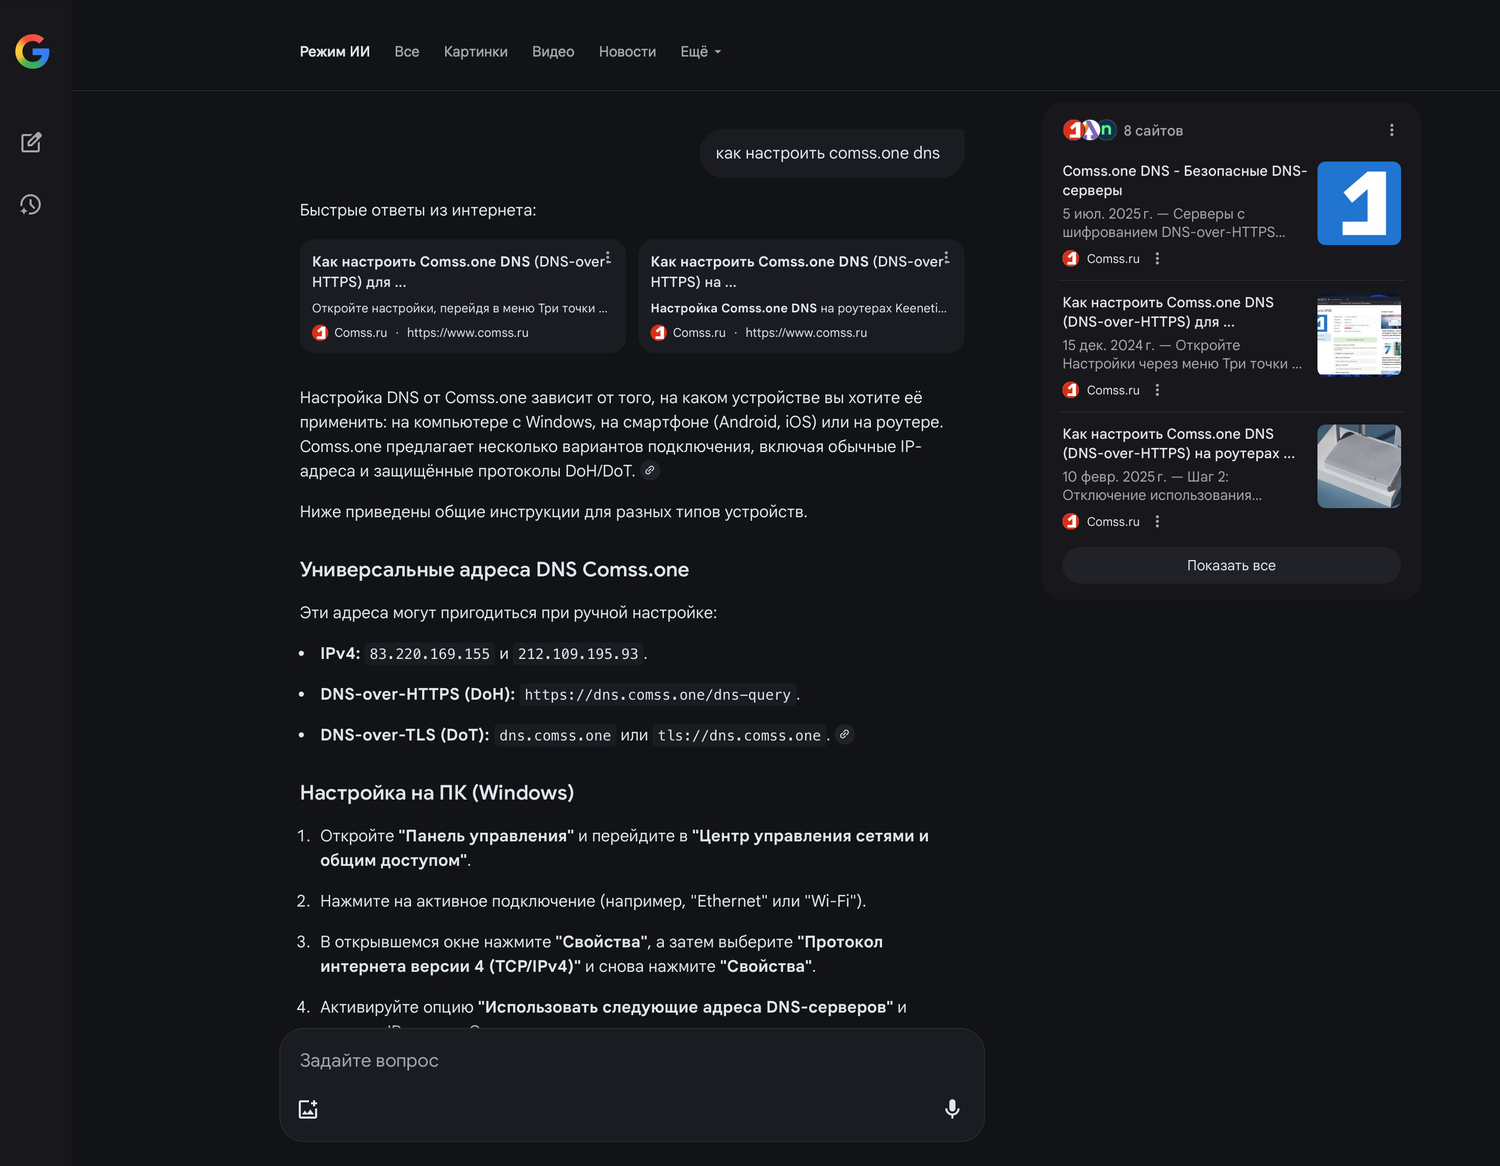Click the Google logo icon
The height and width of the screenshot is (1166, 1500).
[32, 51]
